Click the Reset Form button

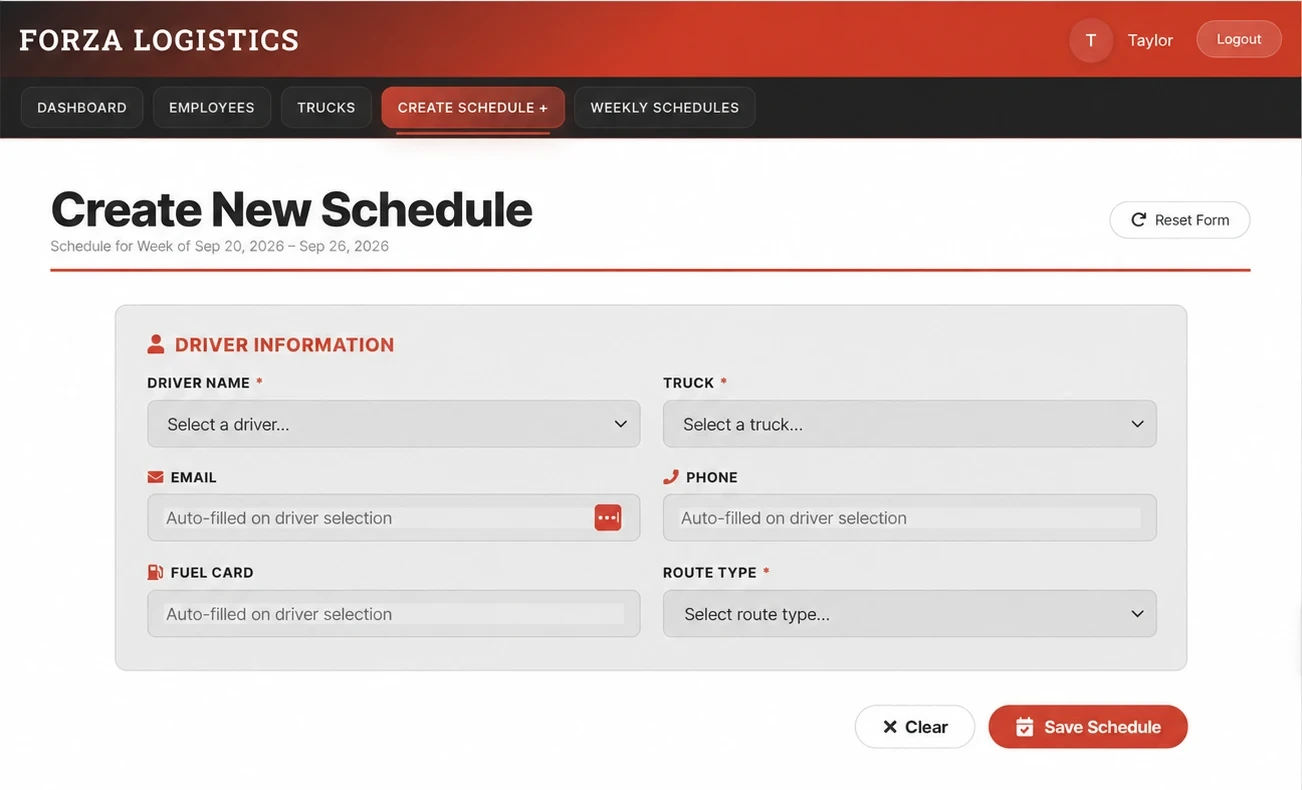tap(1180, 220)
